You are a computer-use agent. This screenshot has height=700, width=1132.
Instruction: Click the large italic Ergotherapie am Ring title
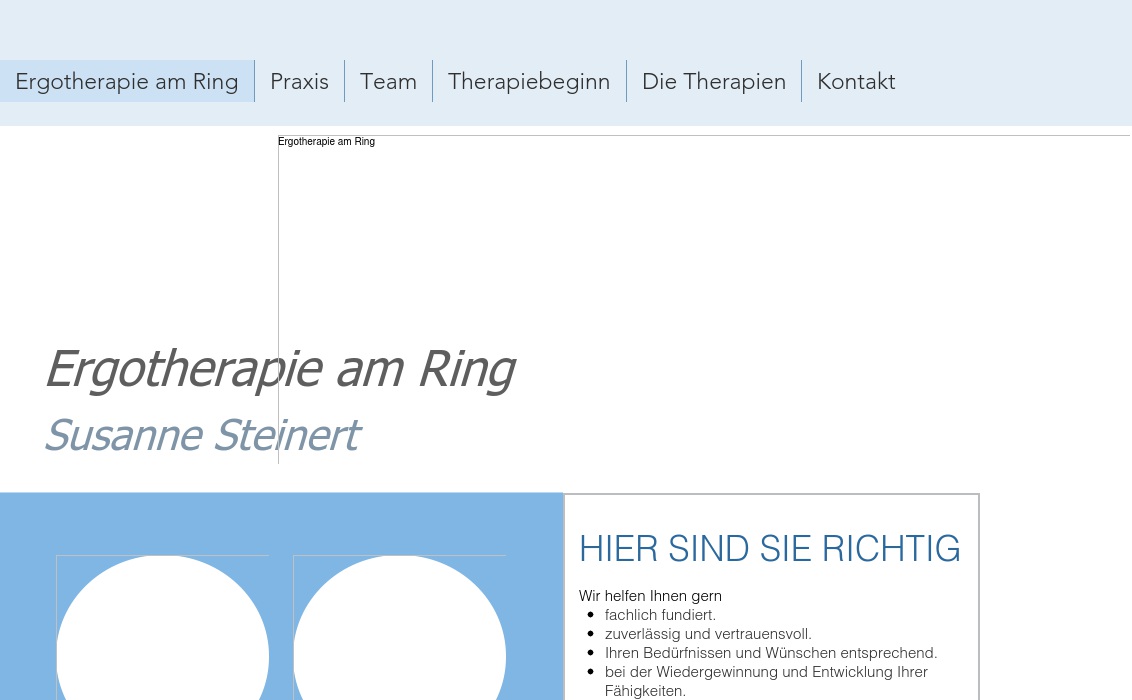pyautogui.click(x=279, y=368)
